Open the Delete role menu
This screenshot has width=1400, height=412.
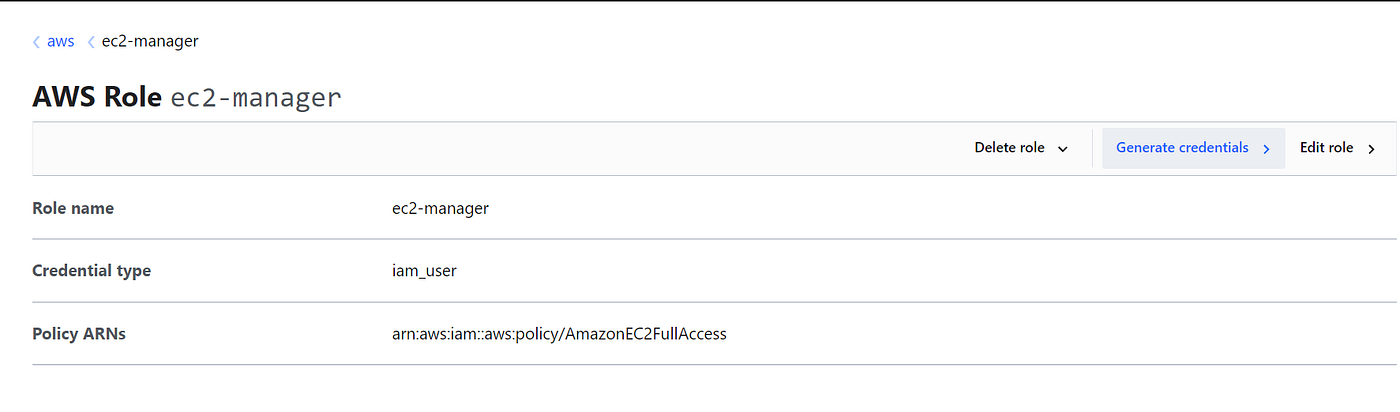1010,148
